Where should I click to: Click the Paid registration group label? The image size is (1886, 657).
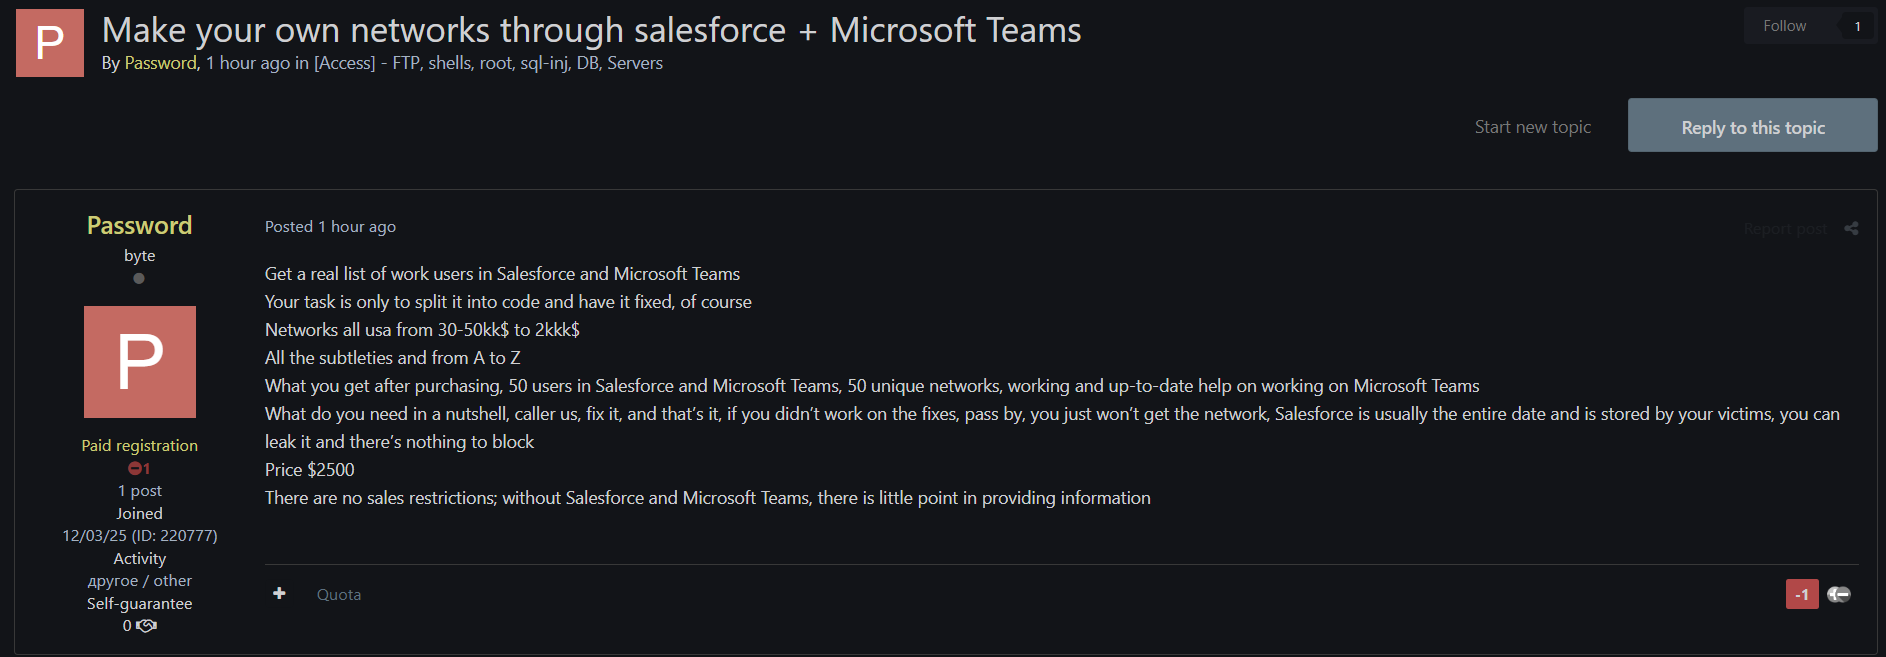pyautogui.click(x=140, y=446)
